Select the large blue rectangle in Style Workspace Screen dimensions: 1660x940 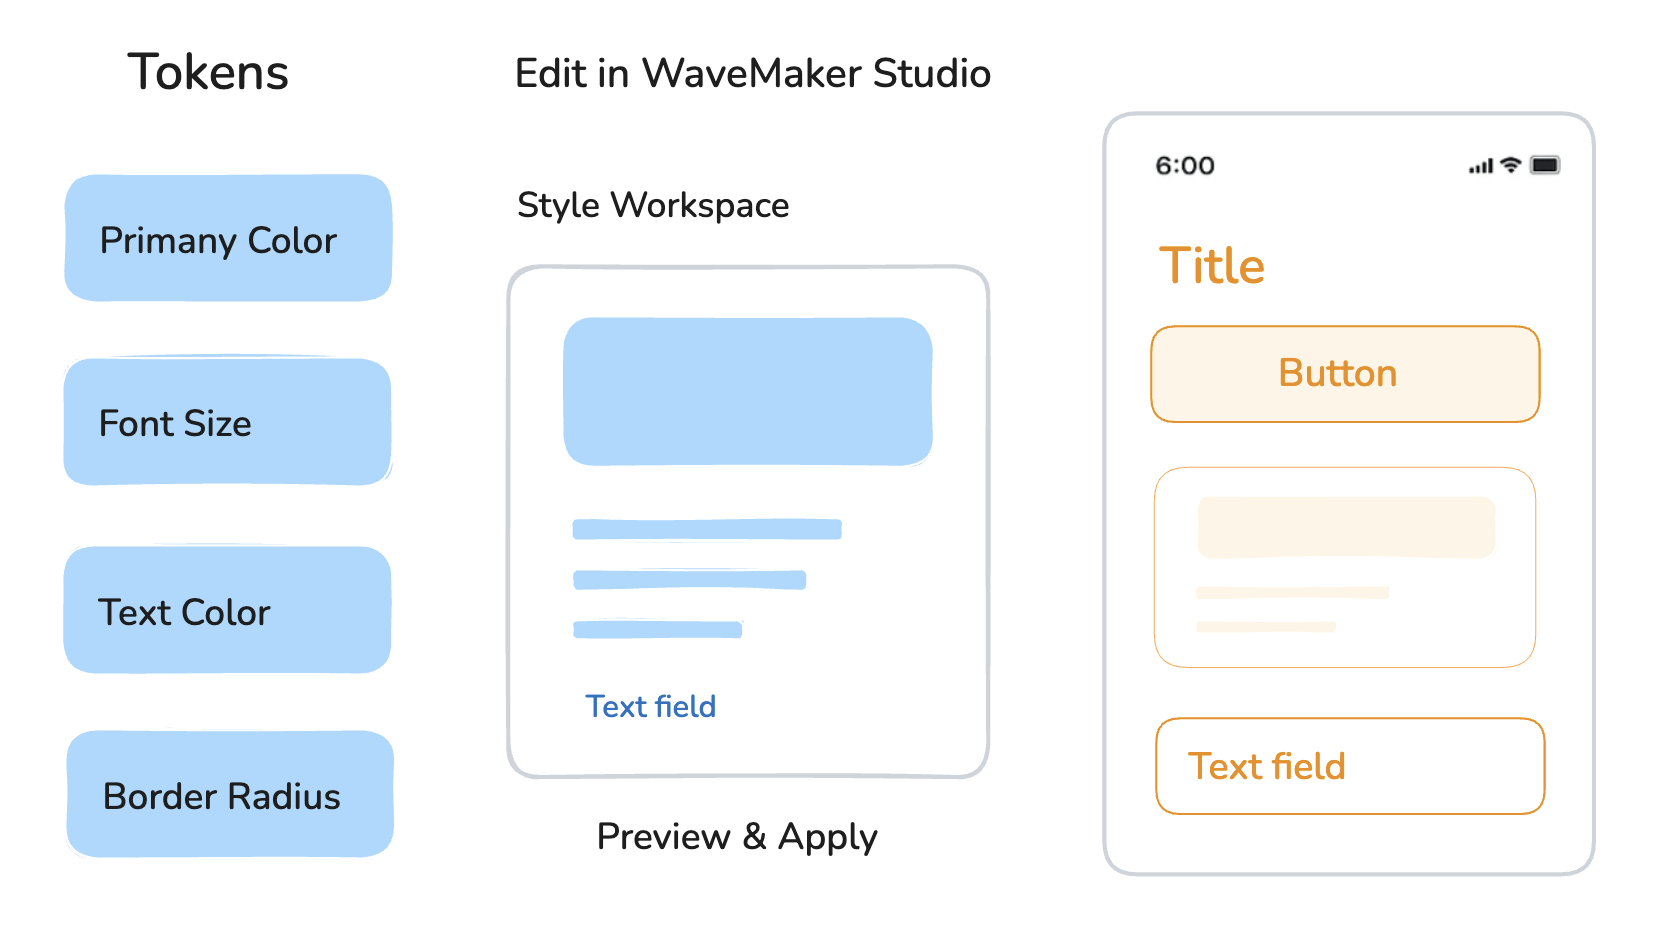pyautogui.click(x=748, y=391)
